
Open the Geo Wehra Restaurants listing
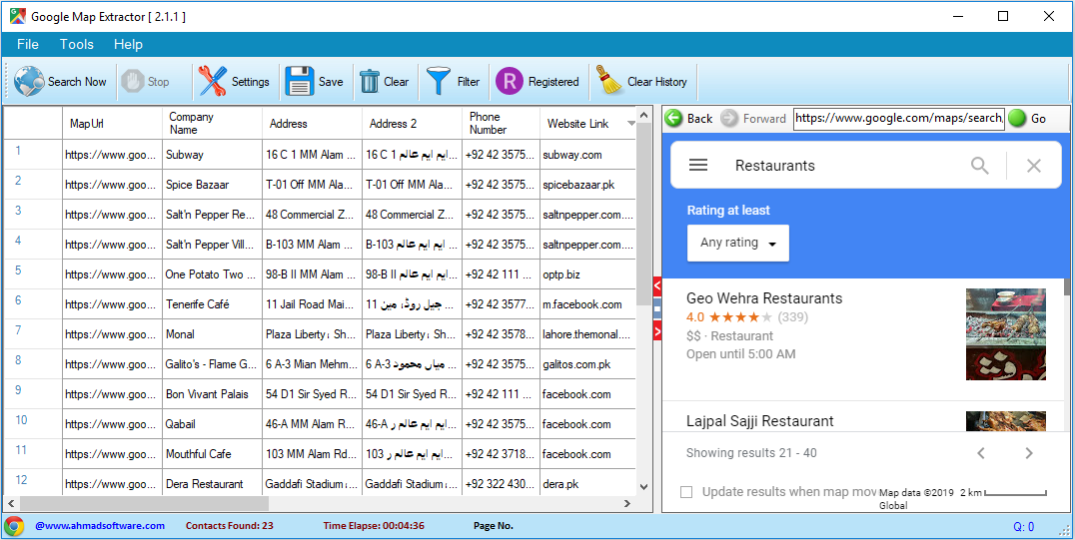764,298
